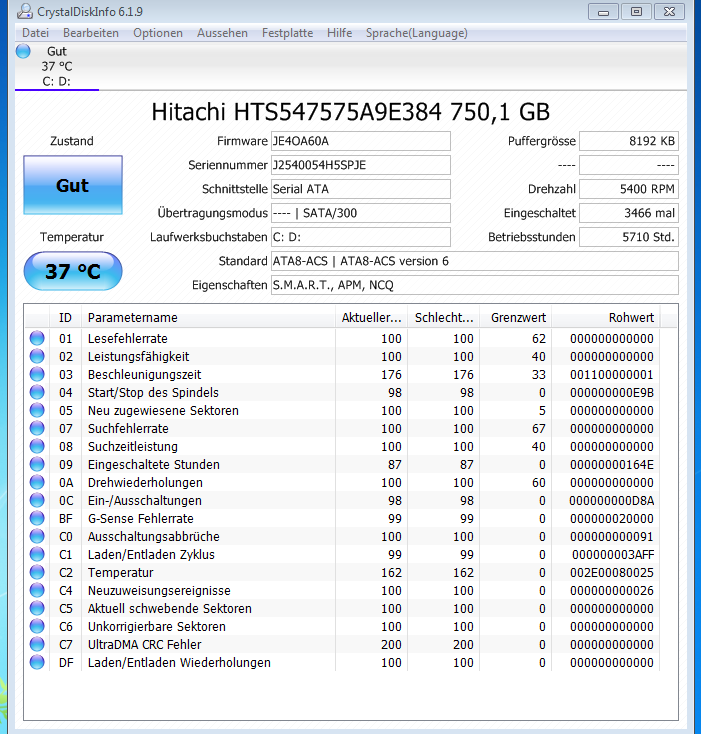
Task: Click the CrystalDiskInfo title bar icon
Action: point(24,11)
